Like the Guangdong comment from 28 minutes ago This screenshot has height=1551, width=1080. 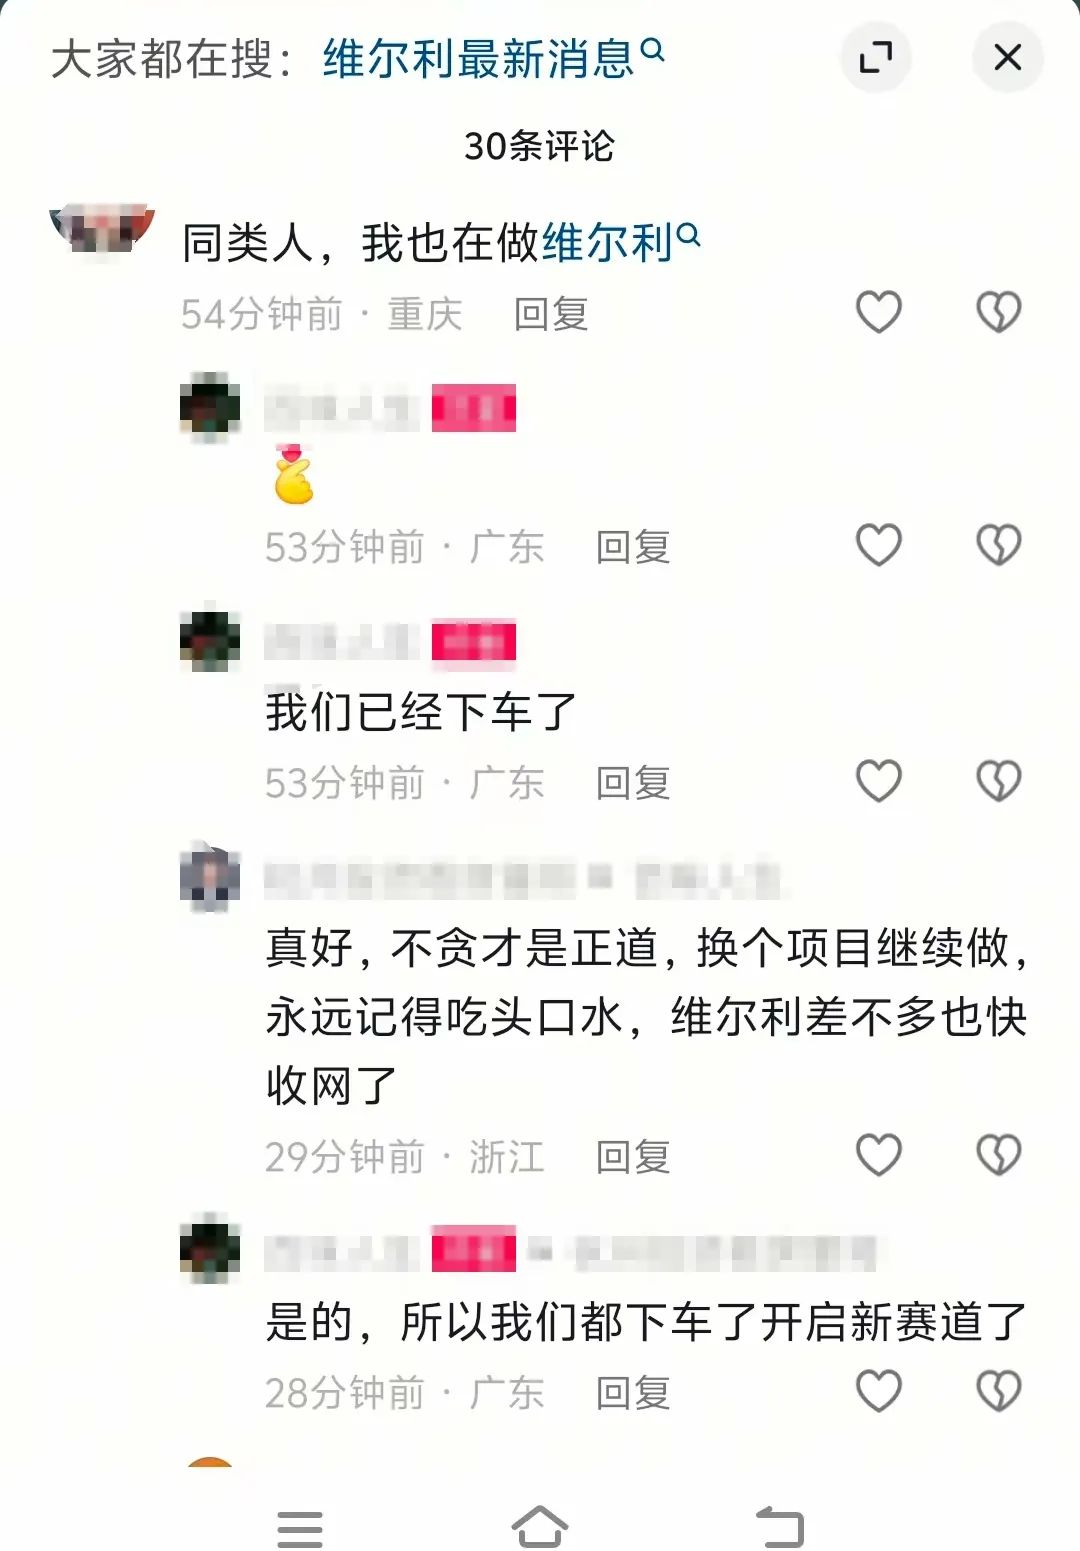[x=879, y=1391]
